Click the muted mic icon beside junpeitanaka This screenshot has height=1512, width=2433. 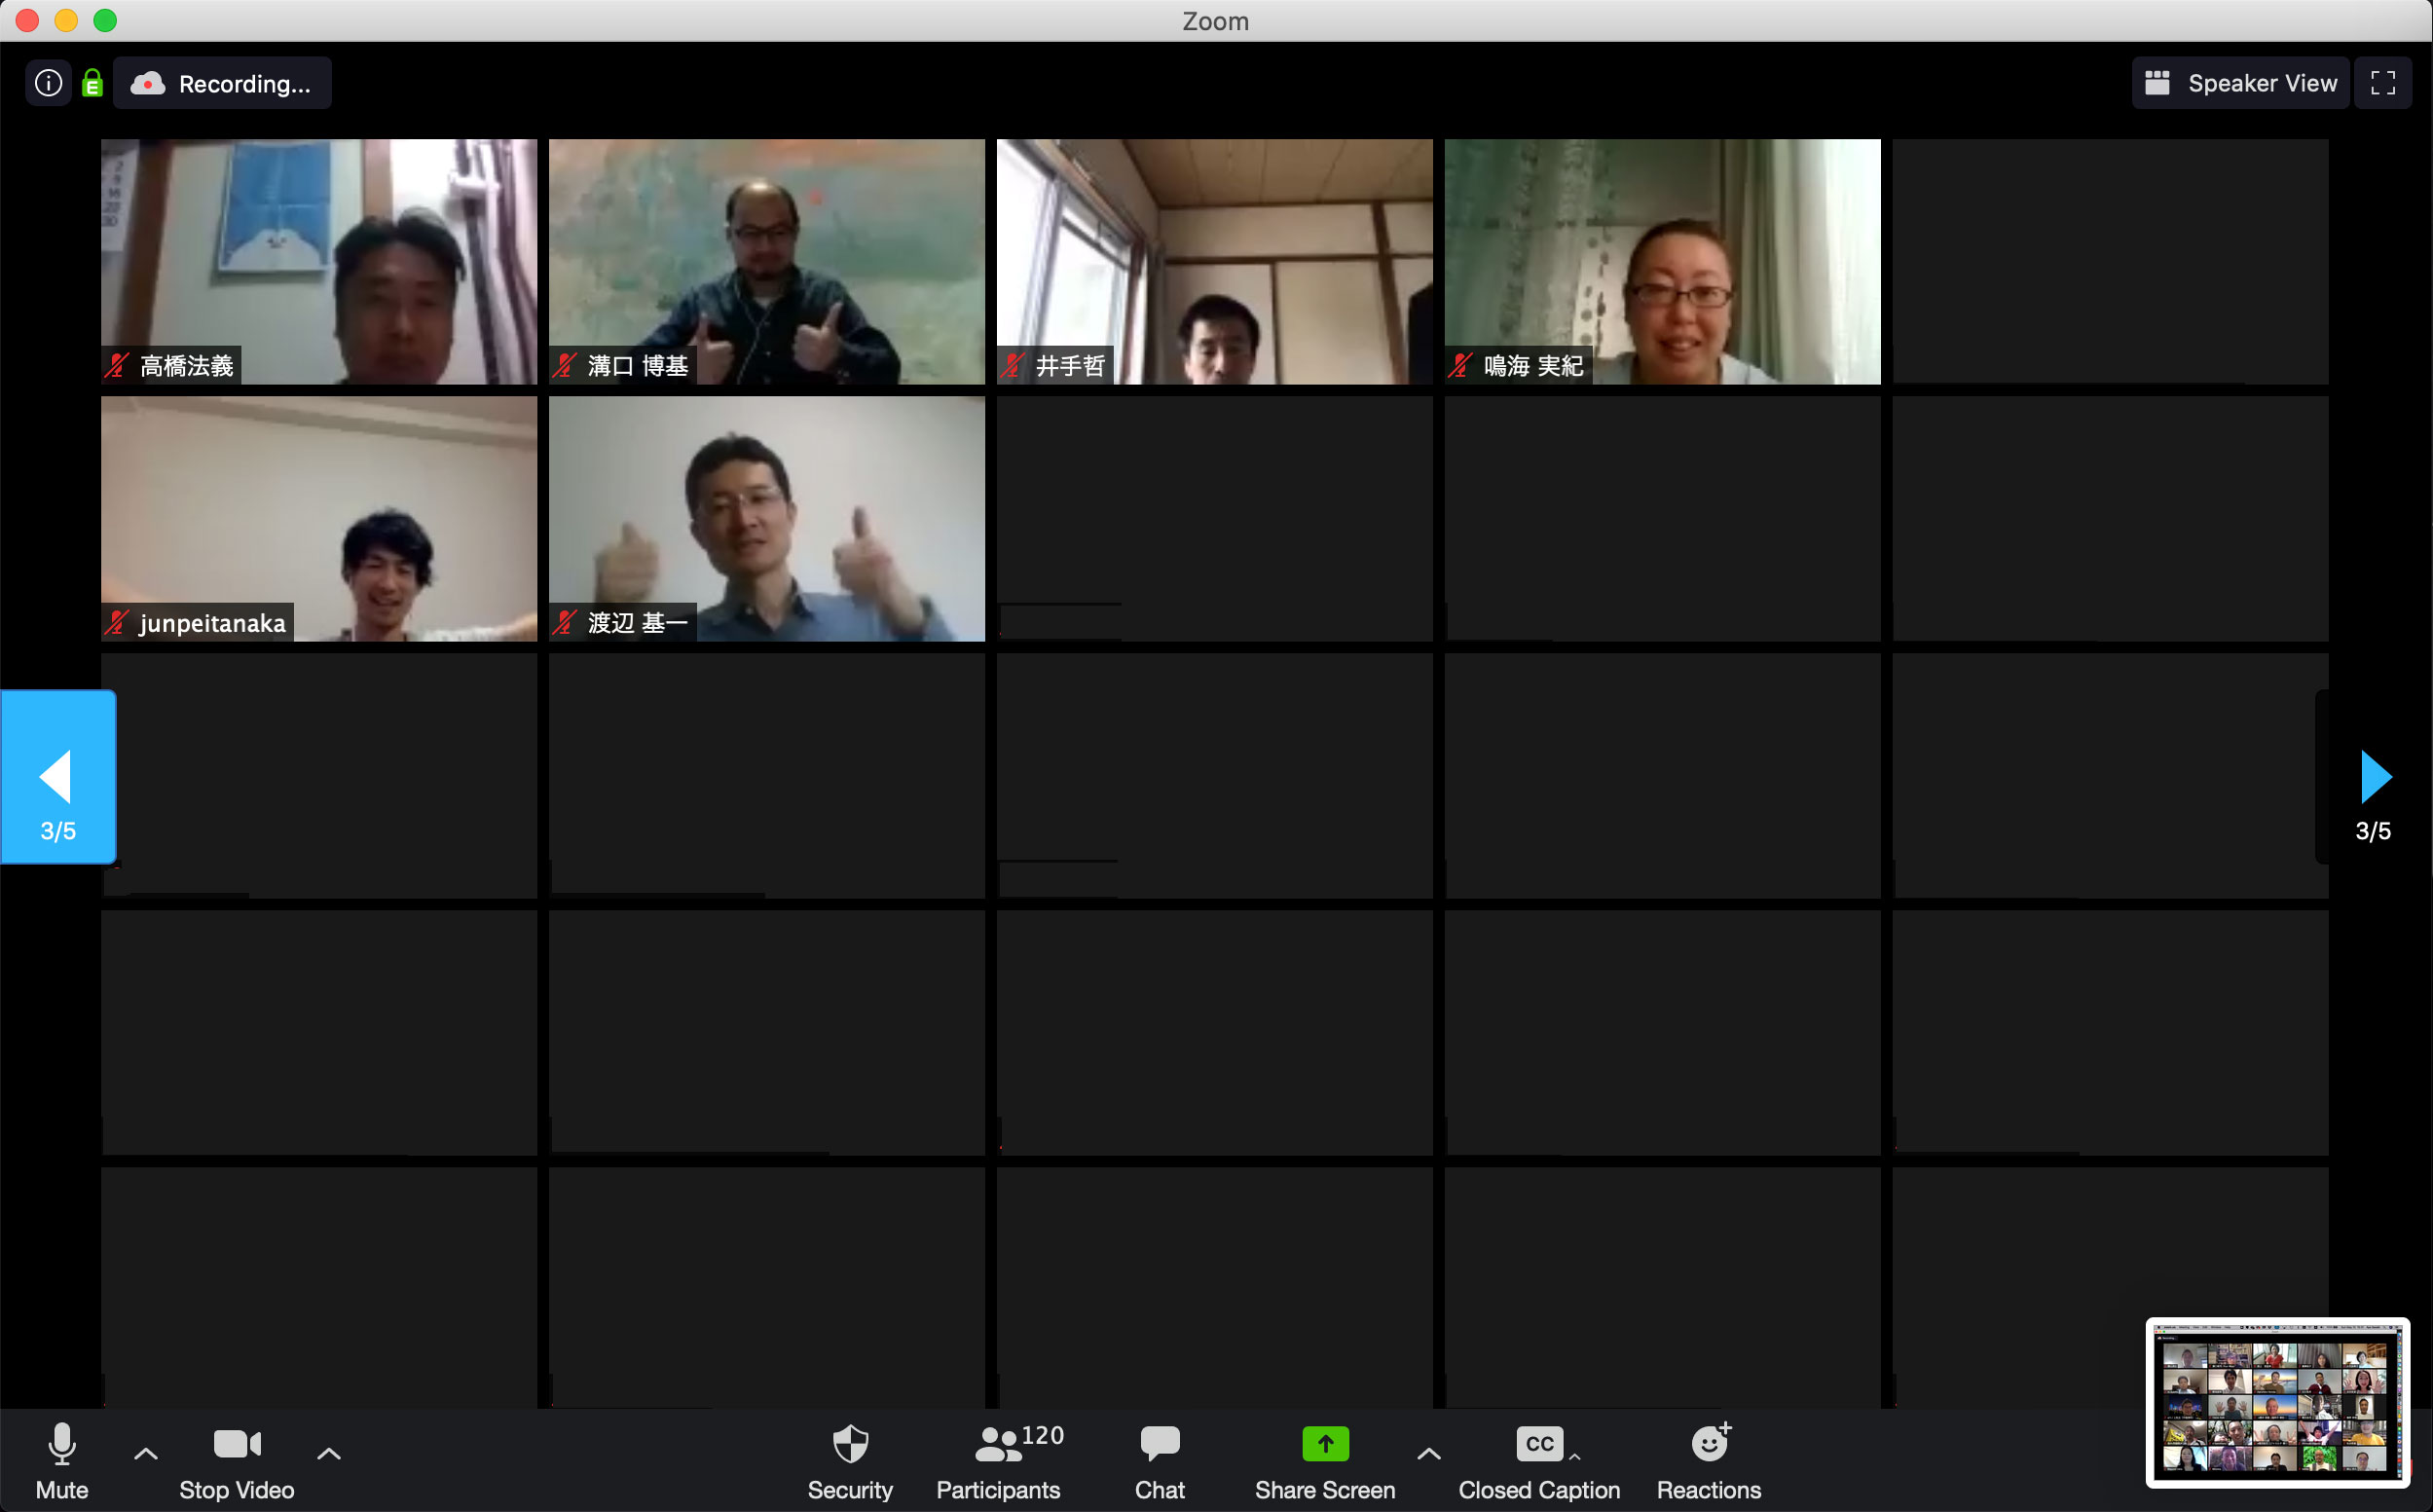(118, 623)
